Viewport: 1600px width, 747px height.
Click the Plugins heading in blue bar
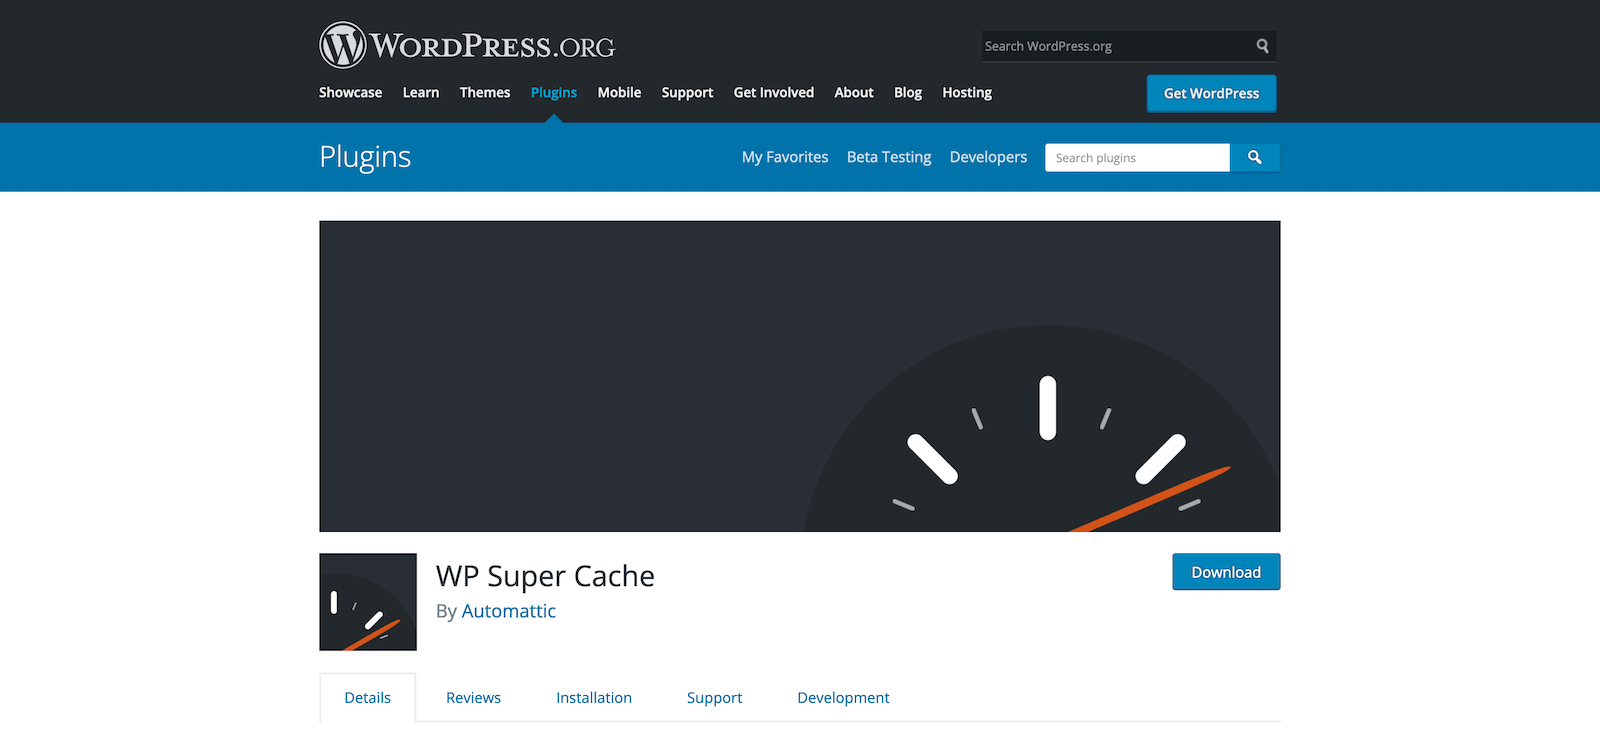[x=365, y=157]
